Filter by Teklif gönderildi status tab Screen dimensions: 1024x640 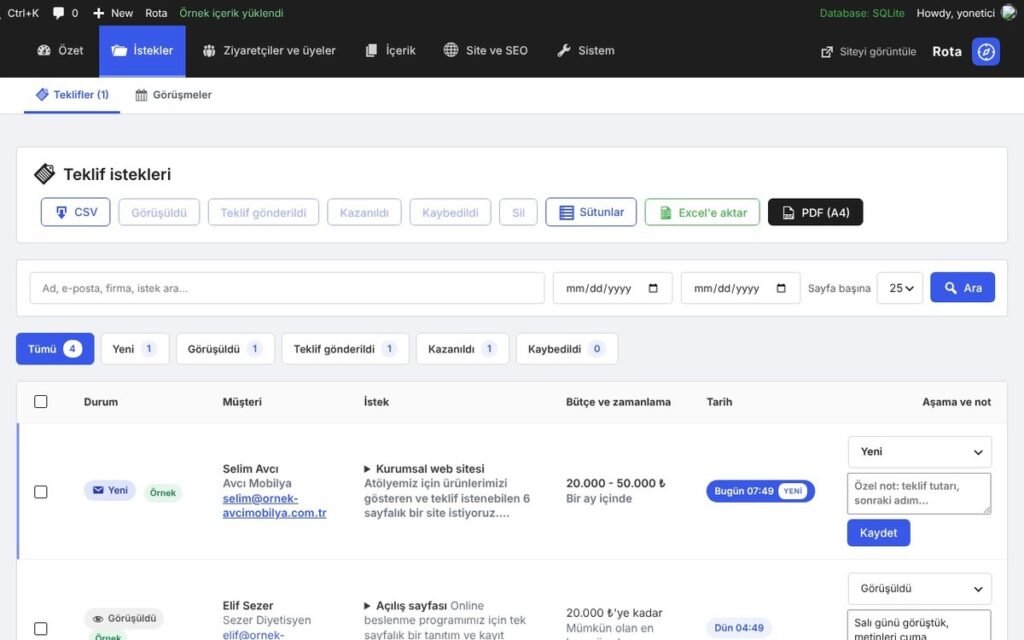pyautogui.click(x=345, y=349)
